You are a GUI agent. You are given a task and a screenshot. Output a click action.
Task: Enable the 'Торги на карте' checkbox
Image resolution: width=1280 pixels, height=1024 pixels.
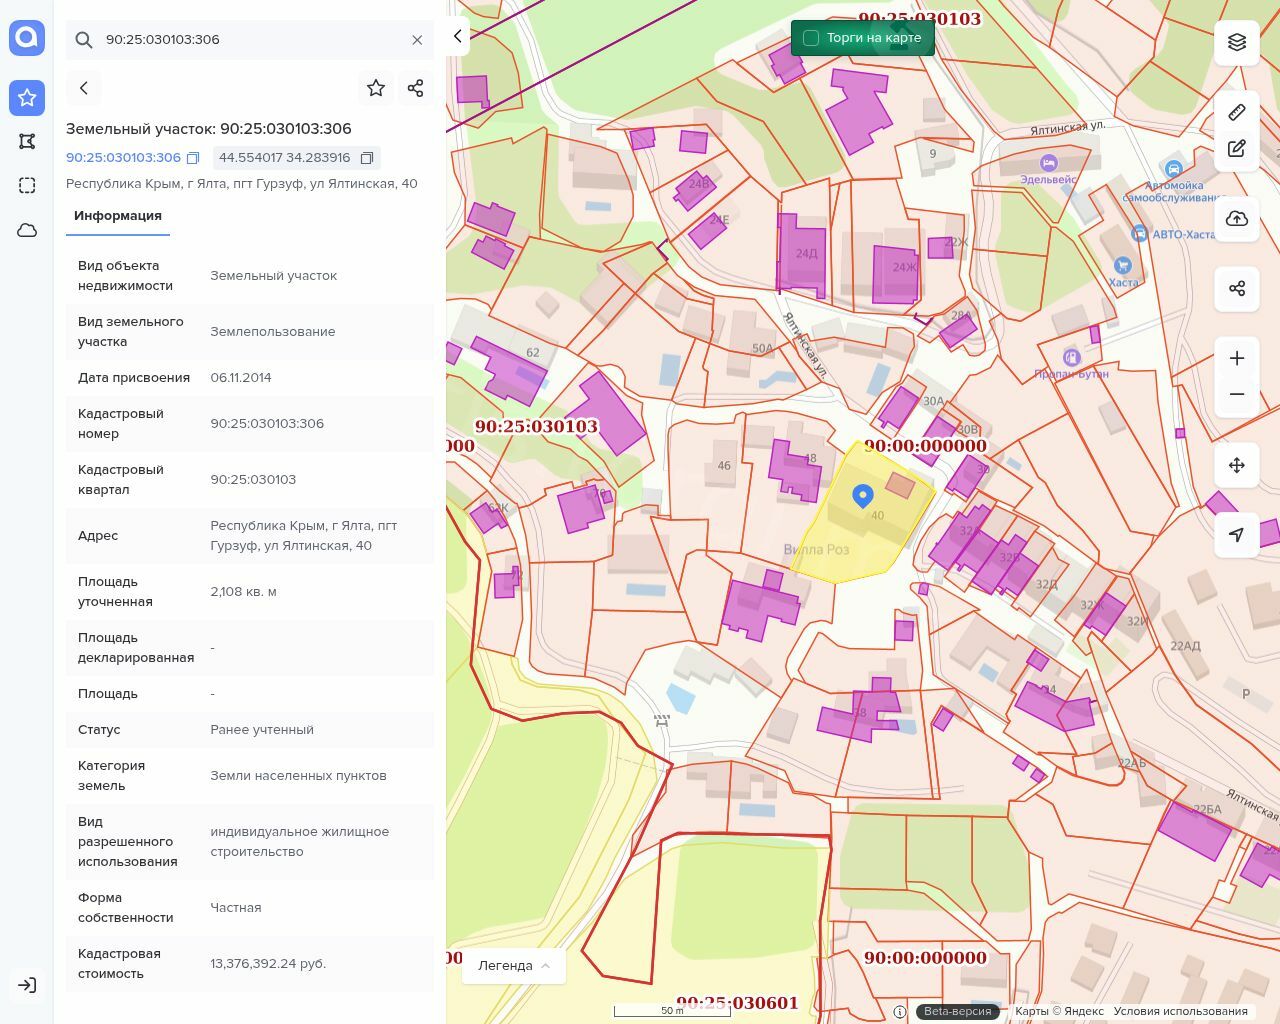(x=811, y=38)
